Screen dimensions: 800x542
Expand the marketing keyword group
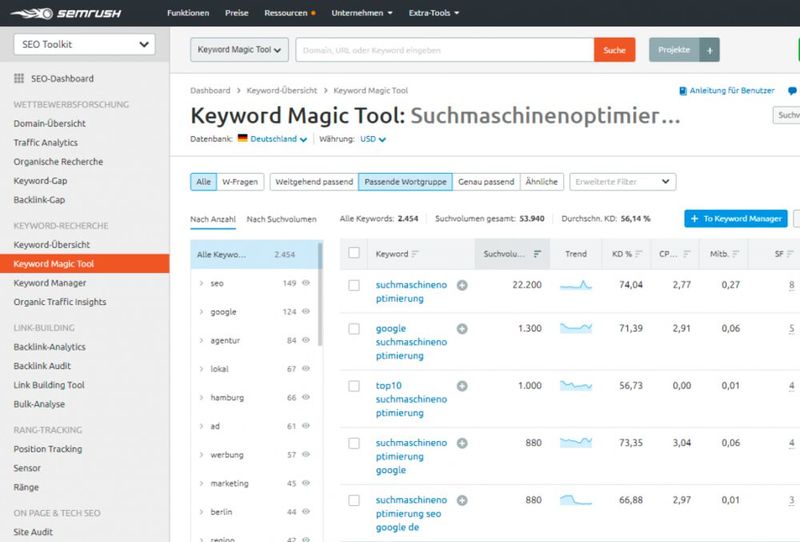tap(202, 483)
